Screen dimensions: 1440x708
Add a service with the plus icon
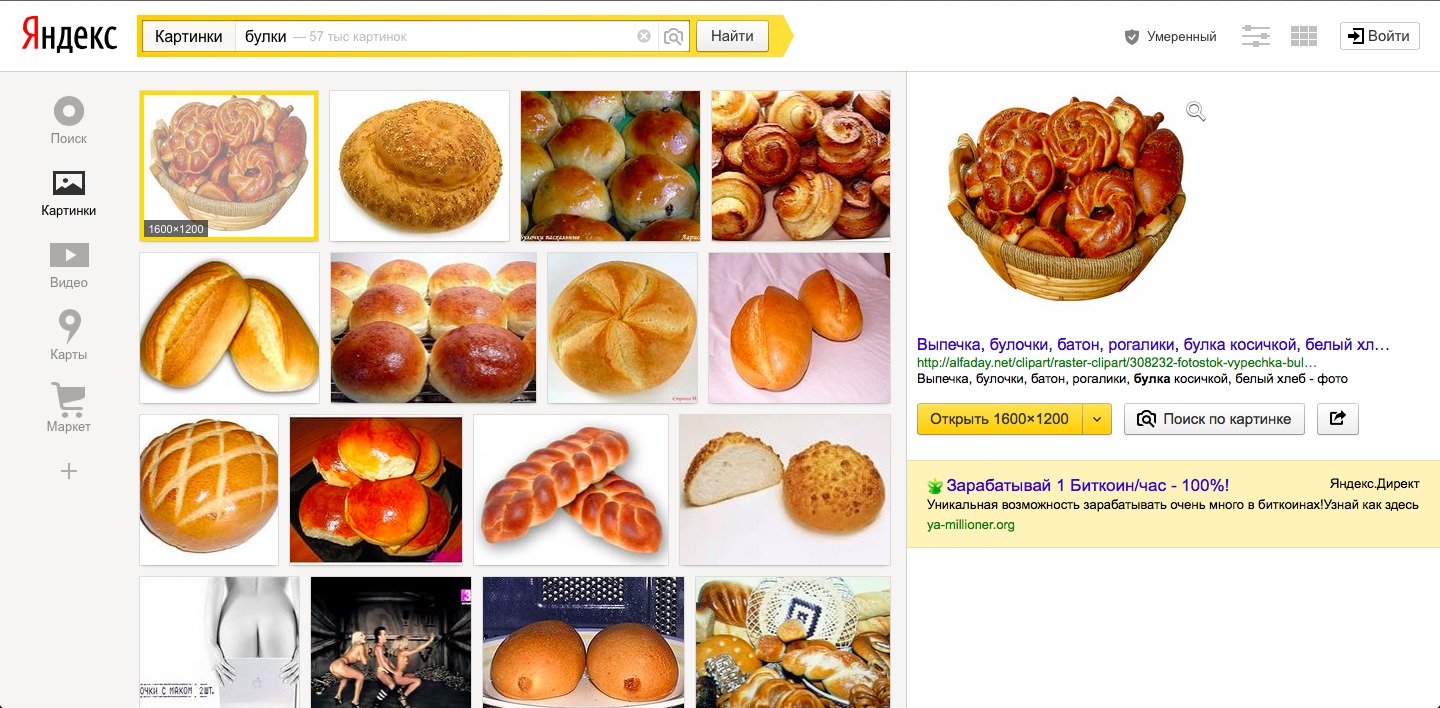tap(69, 471)
